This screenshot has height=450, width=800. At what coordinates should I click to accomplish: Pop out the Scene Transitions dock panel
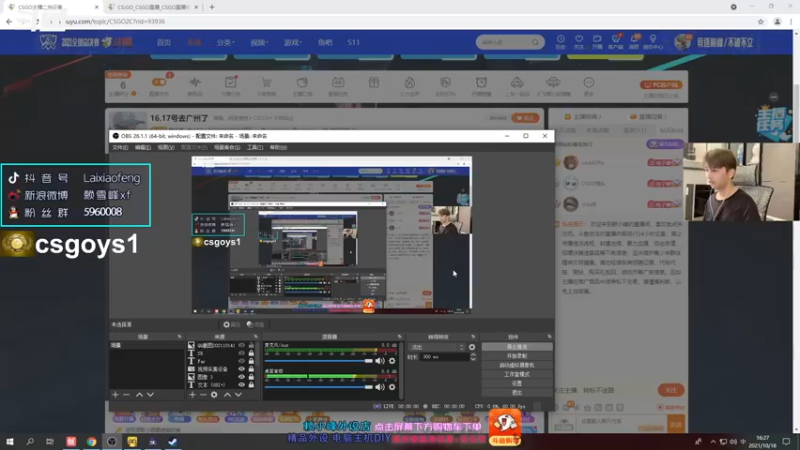pyautogui.click(x=473, y=337)
